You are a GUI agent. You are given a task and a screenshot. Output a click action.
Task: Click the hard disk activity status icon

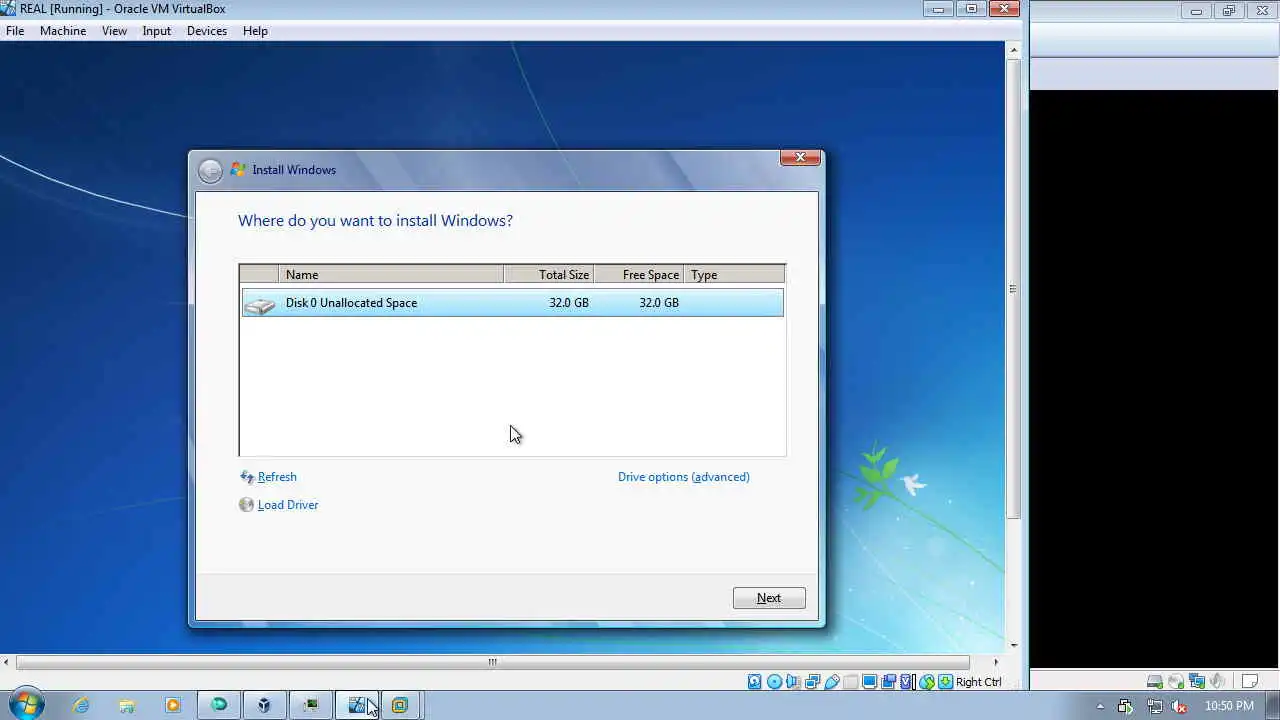(x=755, y=682)
